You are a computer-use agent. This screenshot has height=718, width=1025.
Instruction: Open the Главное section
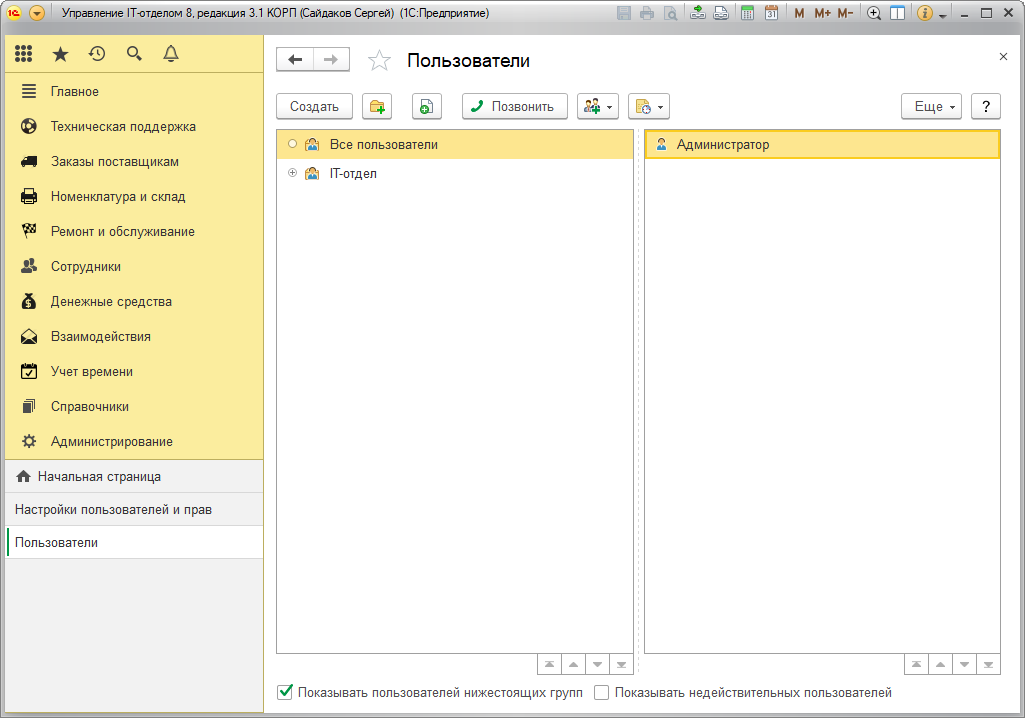click(x=134, y=92)
